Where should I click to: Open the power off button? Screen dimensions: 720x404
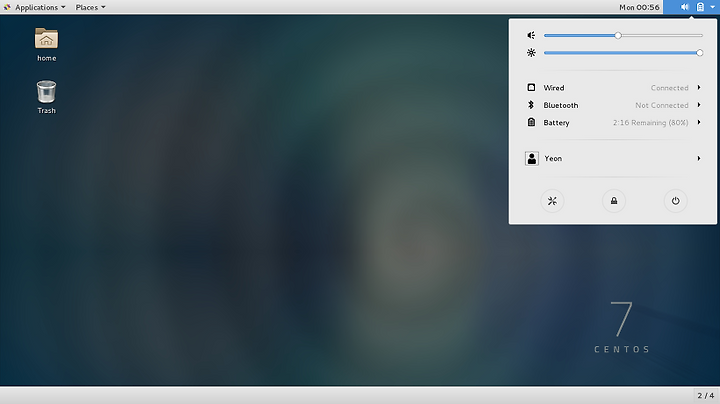(675, 201)
